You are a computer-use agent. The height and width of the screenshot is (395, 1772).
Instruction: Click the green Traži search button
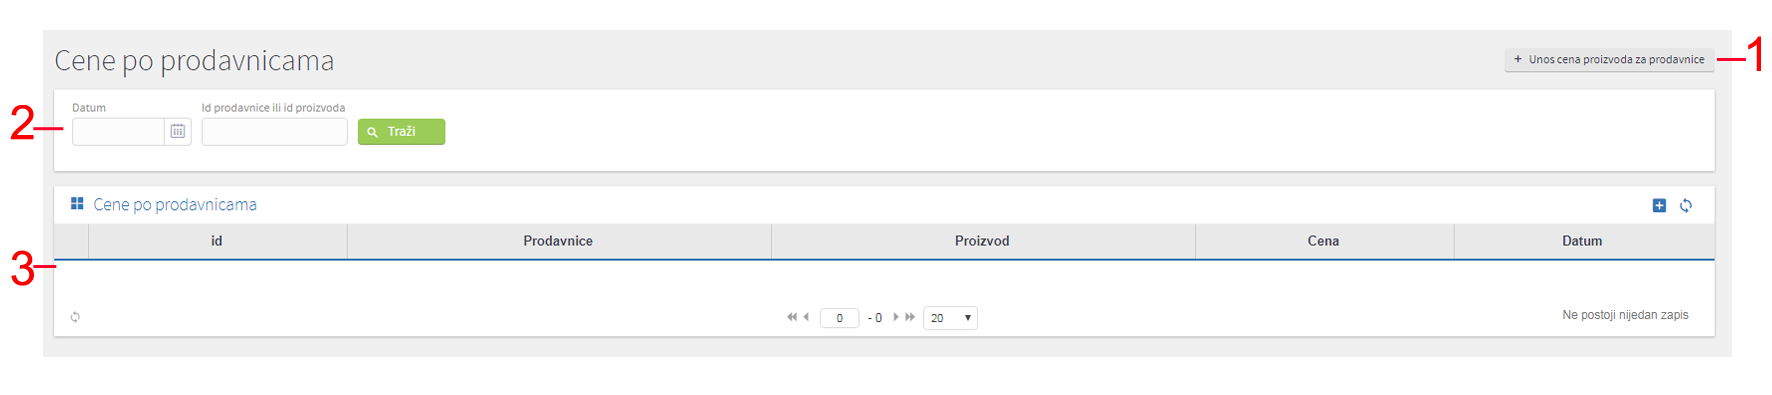[401, 132]
